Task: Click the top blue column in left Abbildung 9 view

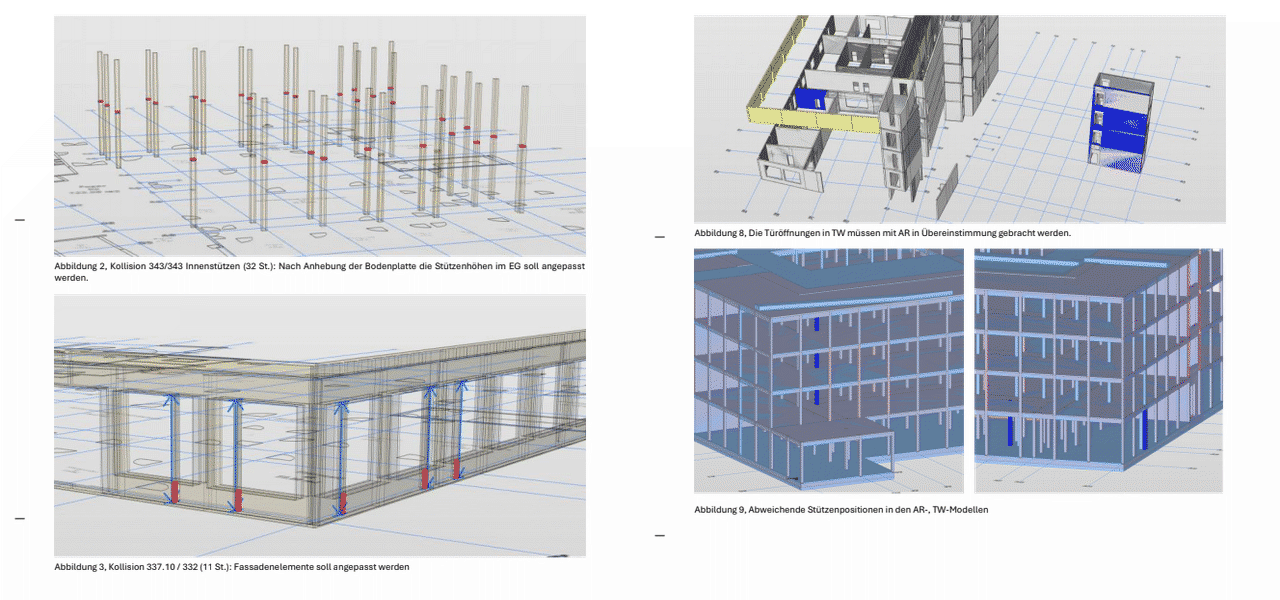Action: [816, 325]
